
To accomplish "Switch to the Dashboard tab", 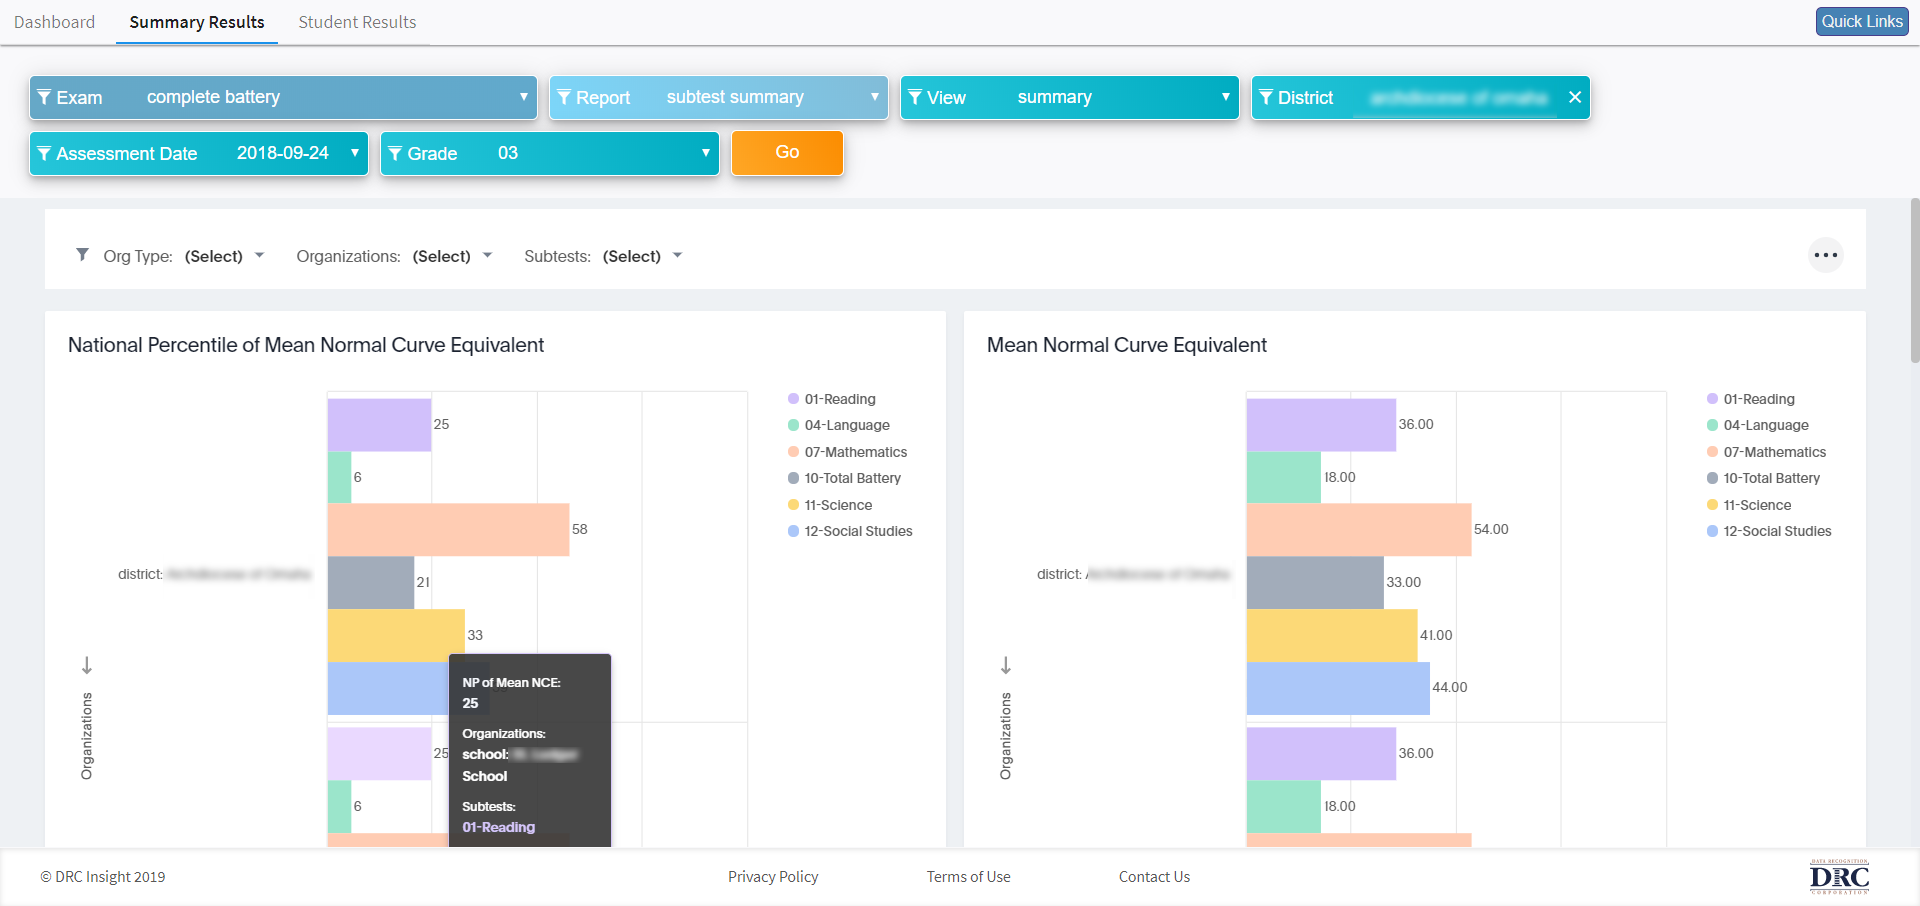I will tap(55, 22).
